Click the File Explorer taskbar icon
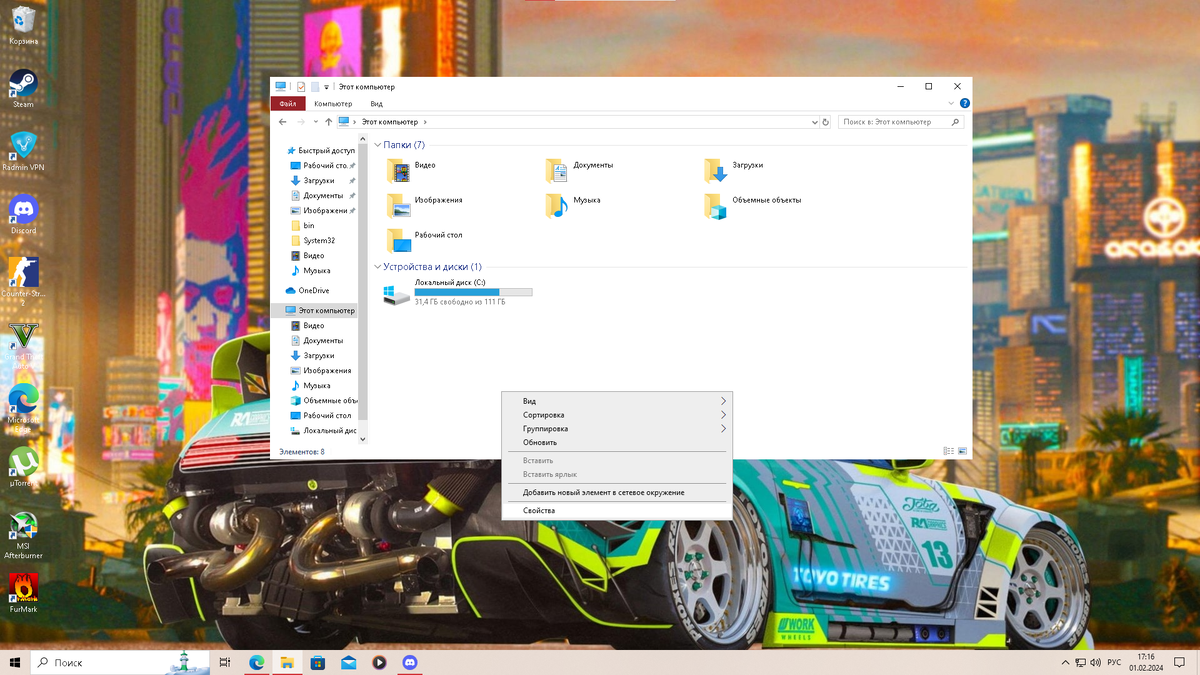This screenshot has height=675, width=1200. (x=286, y=662)
